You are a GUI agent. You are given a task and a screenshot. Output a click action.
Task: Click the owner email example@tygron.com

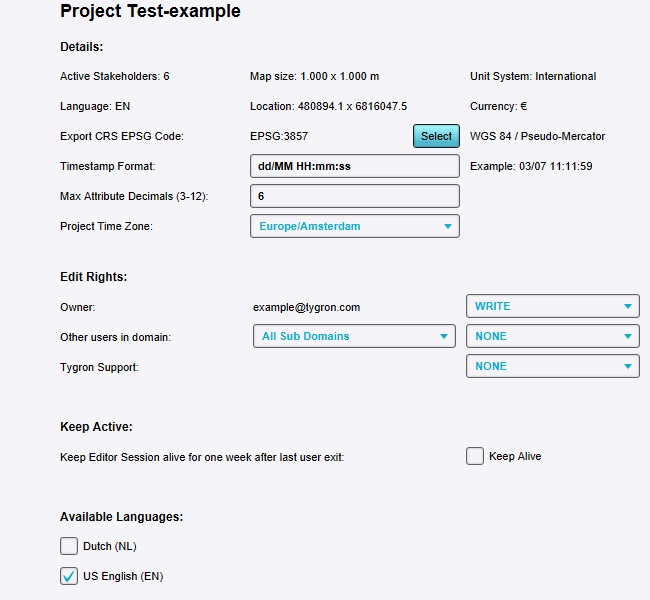(307, 307)
